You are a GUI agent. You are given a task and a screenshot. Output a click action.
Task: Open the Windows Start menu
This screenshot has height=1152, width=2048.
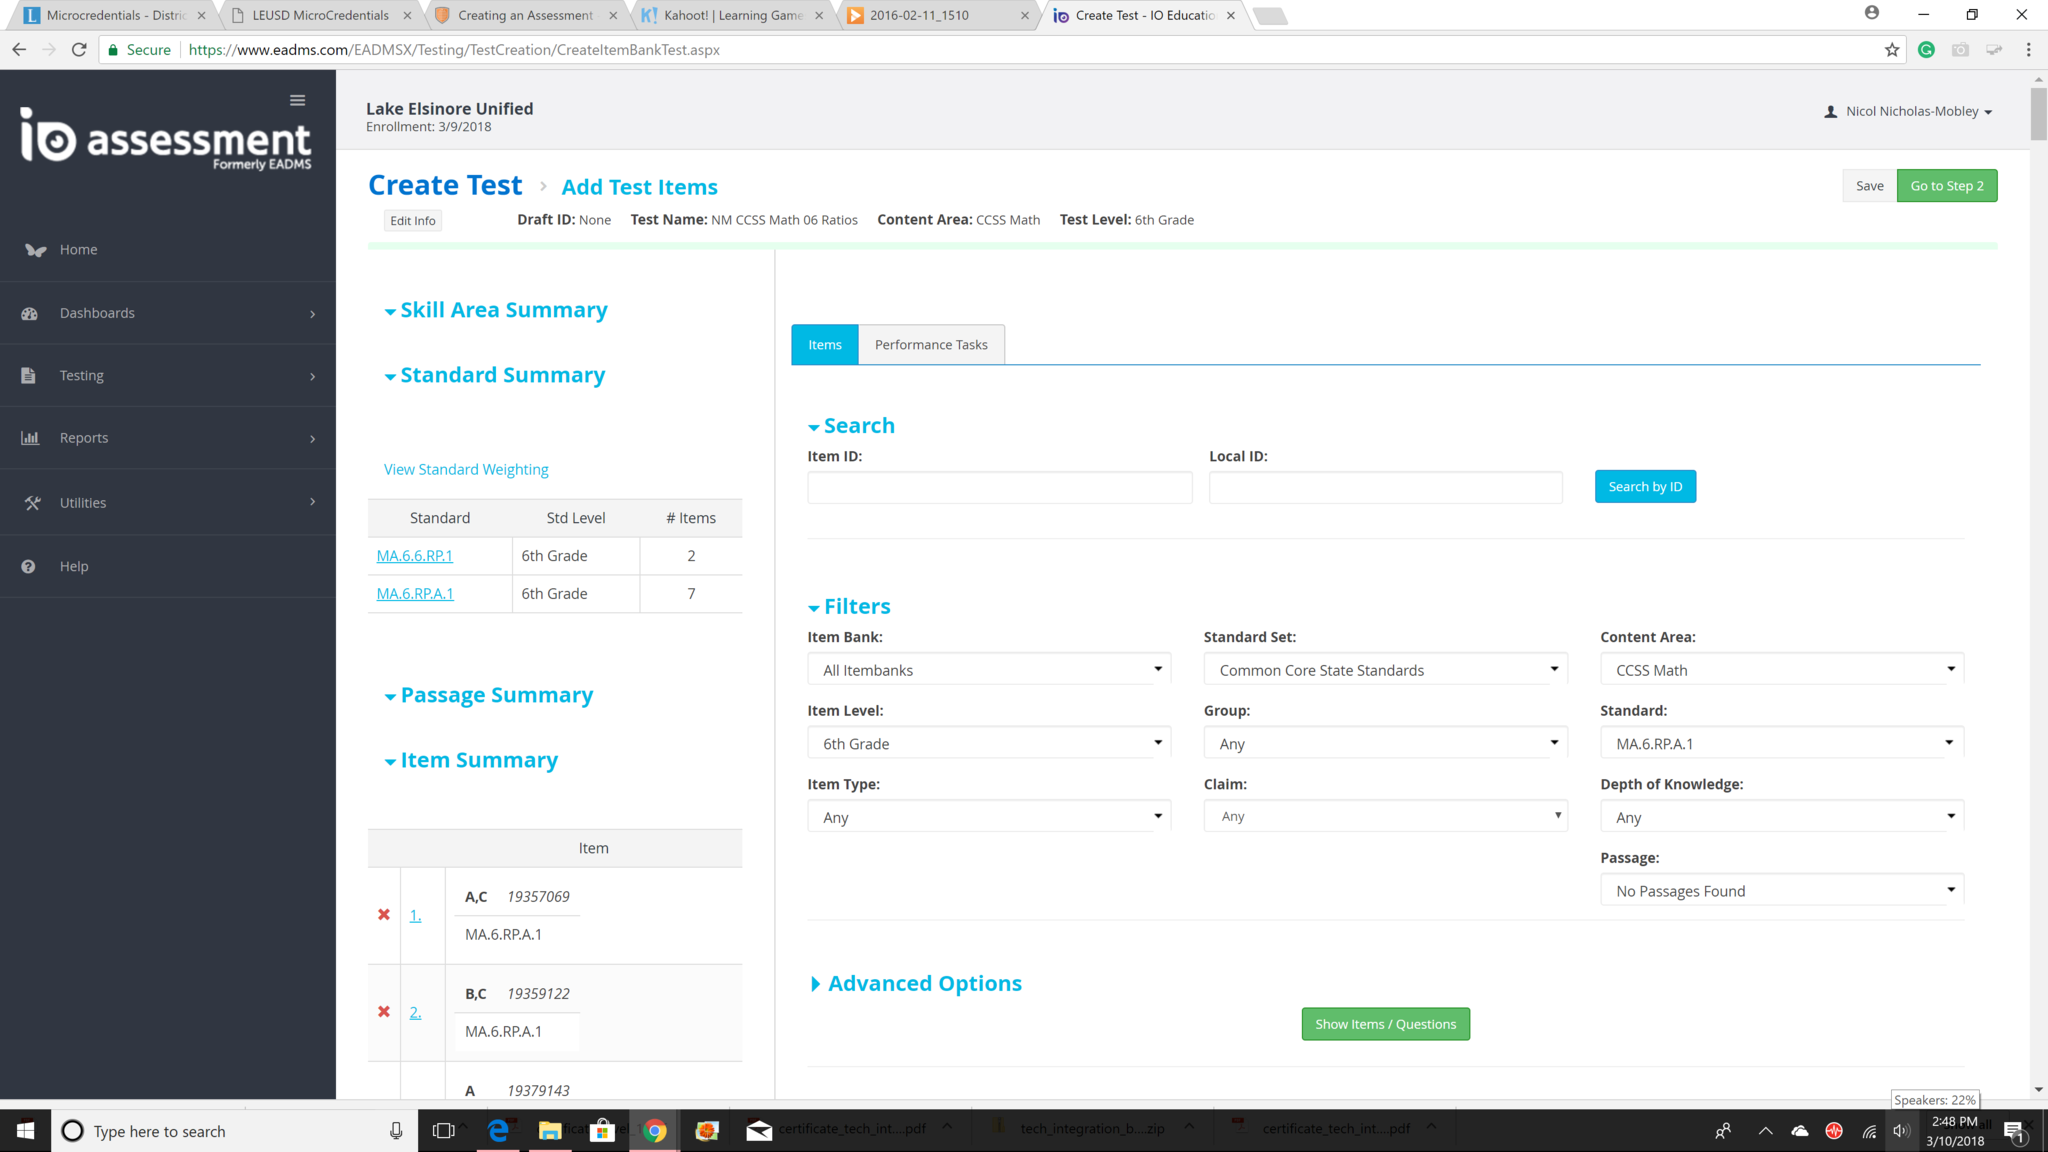tap(26, 1131)
